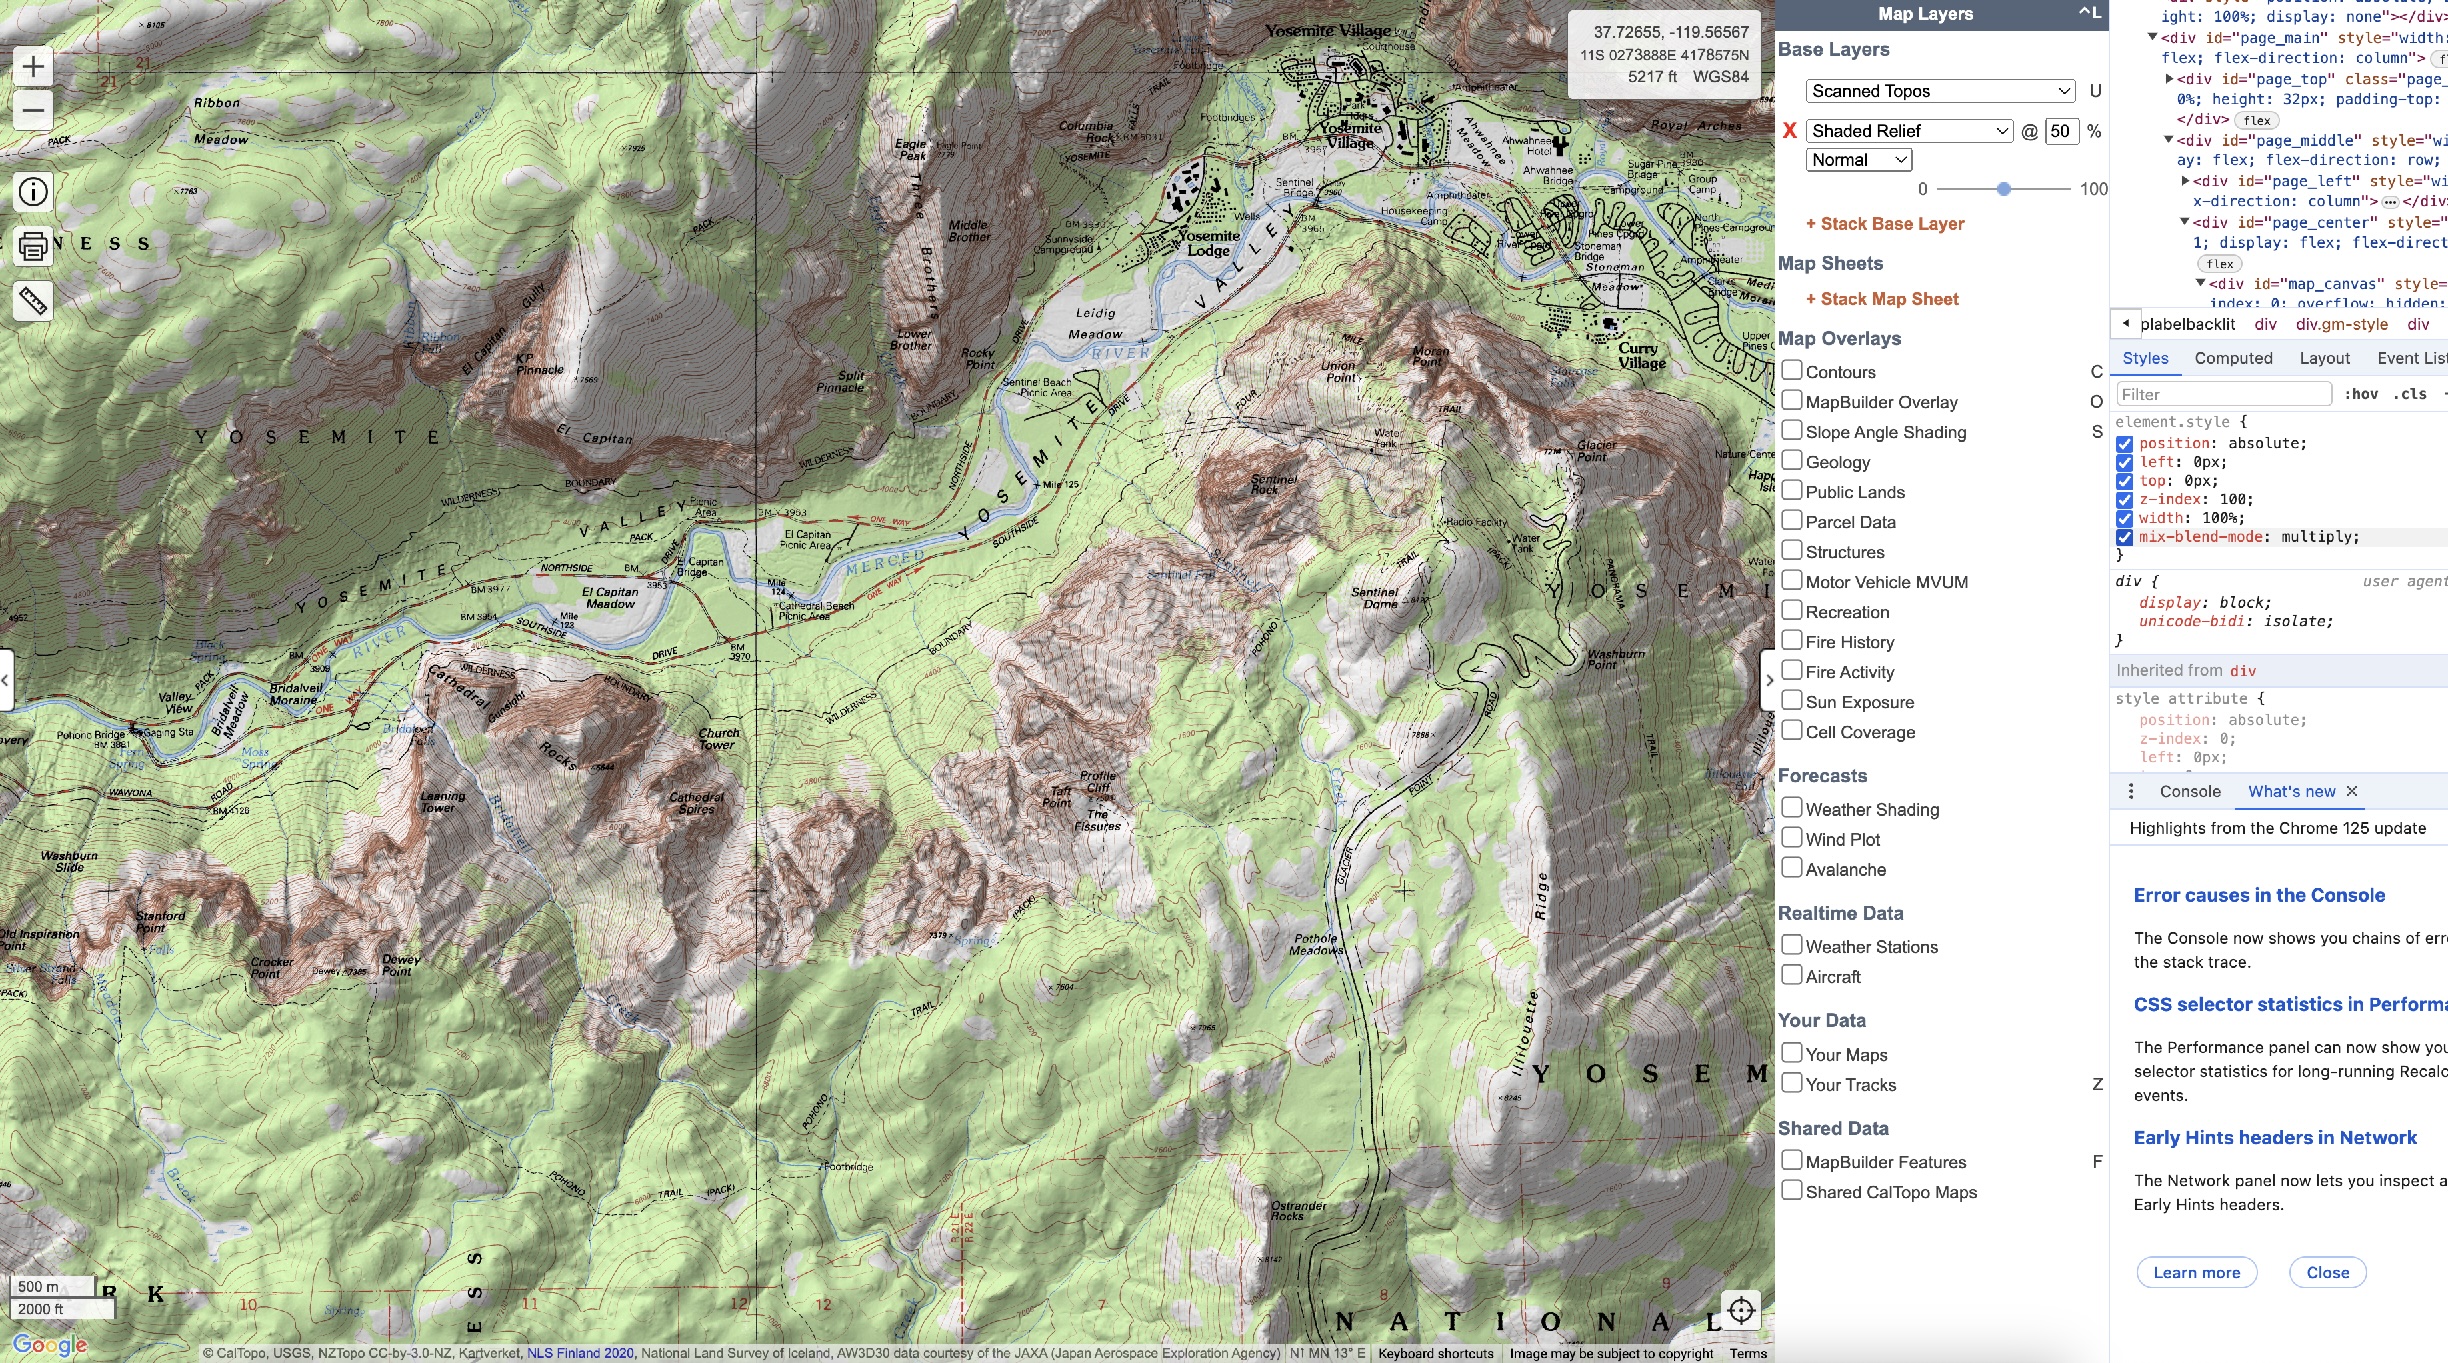
Task: Open the Console drawer tab
Action: pyautogui.click(x=2189, y=791)
